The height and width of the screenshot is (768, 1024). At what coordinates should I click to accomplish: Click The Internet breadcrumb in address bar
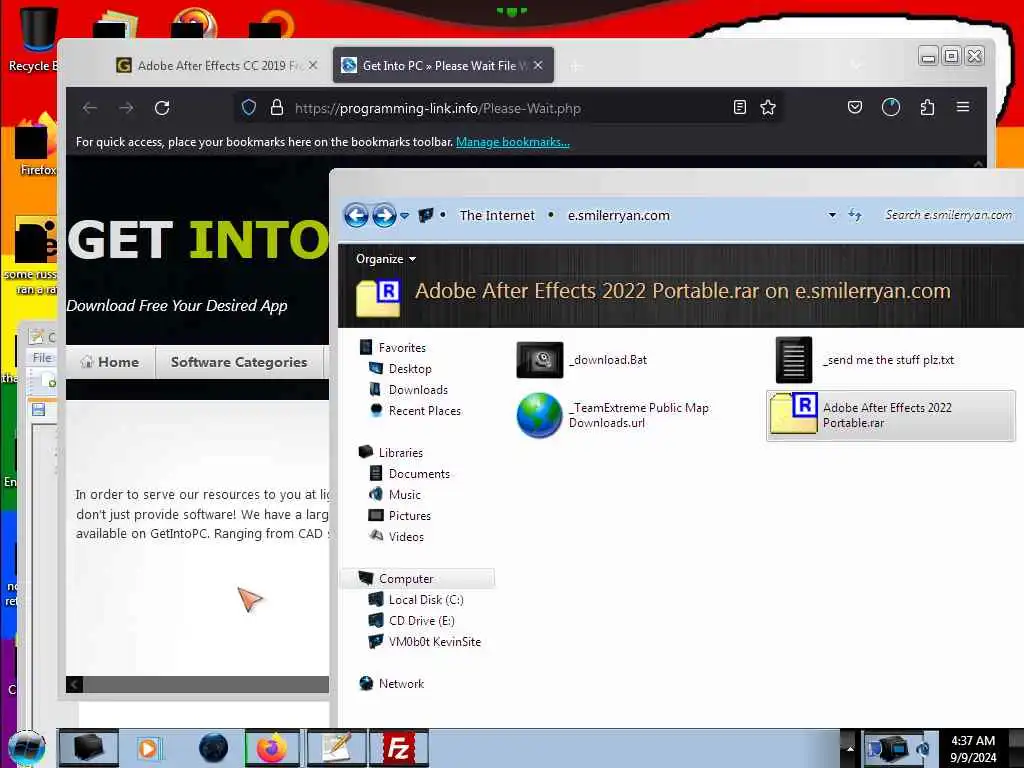pos(497,216)
